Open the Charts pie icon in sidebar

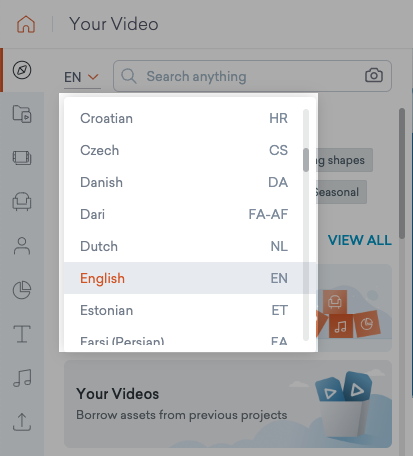click(x=22, y=290)
